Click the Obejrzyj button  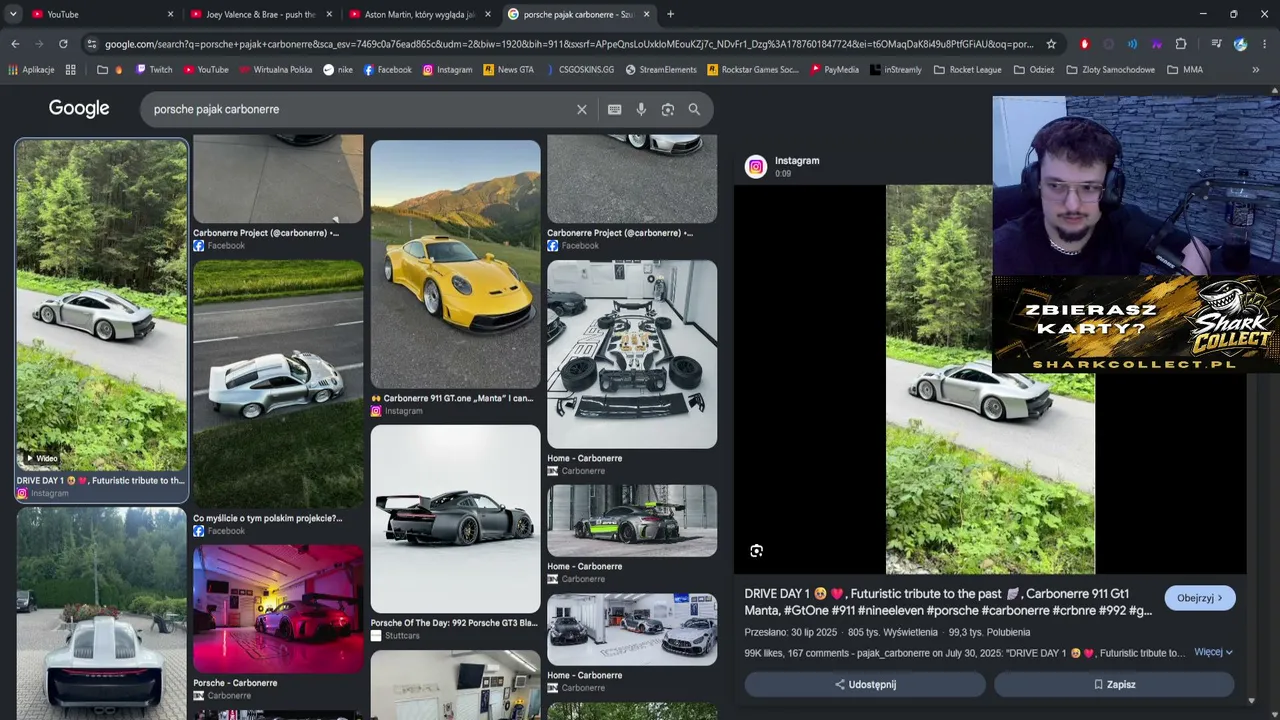coord(1200,598)
